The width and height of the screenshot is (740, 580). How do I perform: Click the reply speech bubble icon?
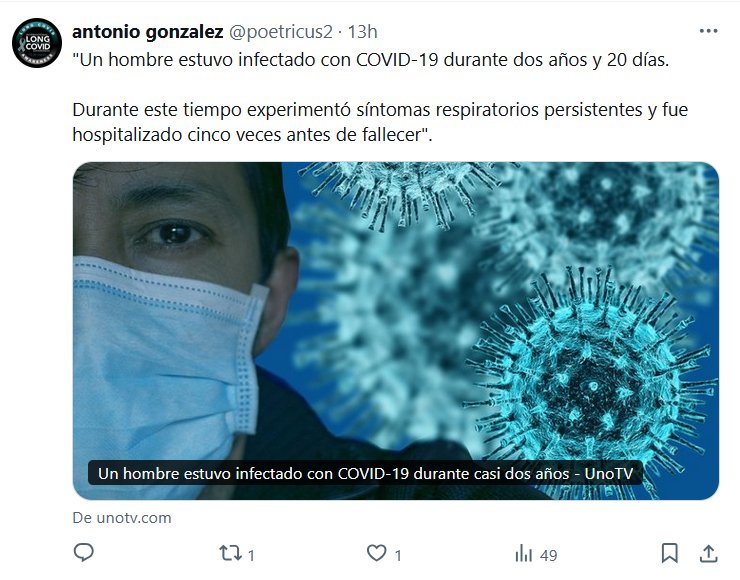click(84, 552)
